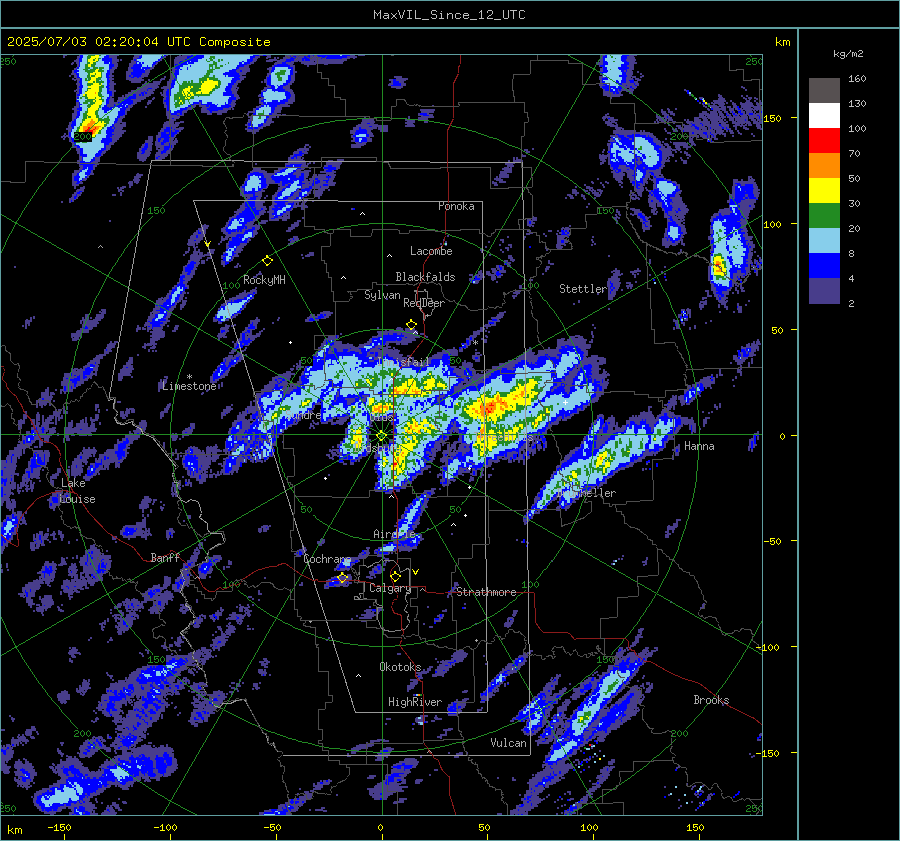Select the Limestone label
Viewport: 900px width, 841px height.
189,386
